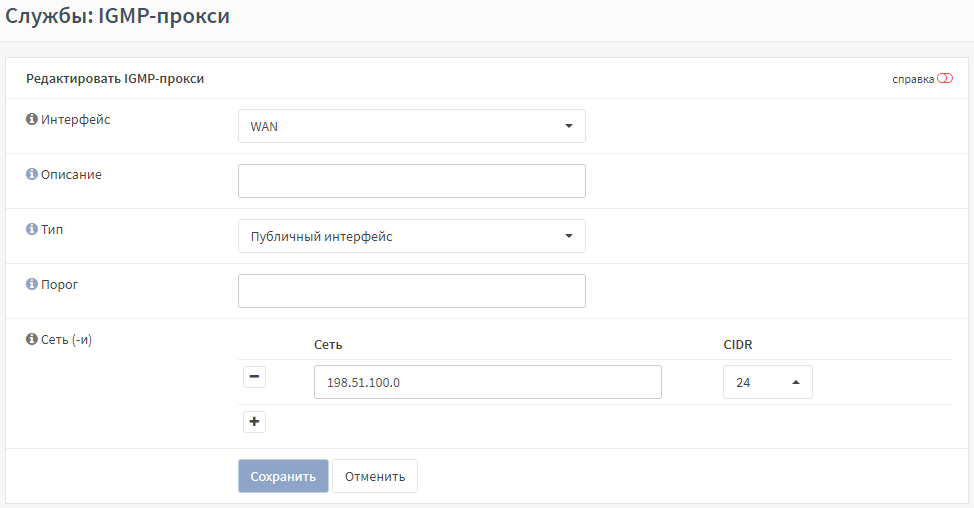Click the справка label text
The width and height of the screenshot is (974, 508).
tap(913, 79)
